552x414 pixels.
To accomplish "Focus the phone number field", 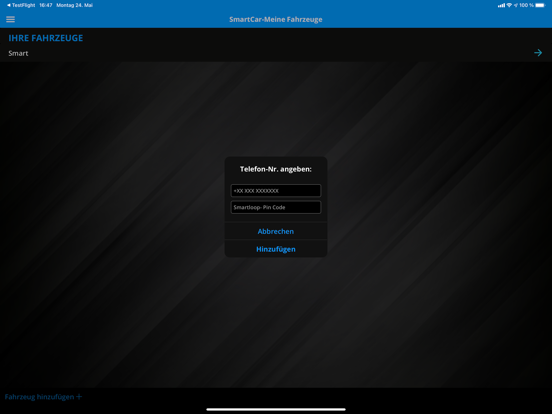I will [x=276, y=190].
